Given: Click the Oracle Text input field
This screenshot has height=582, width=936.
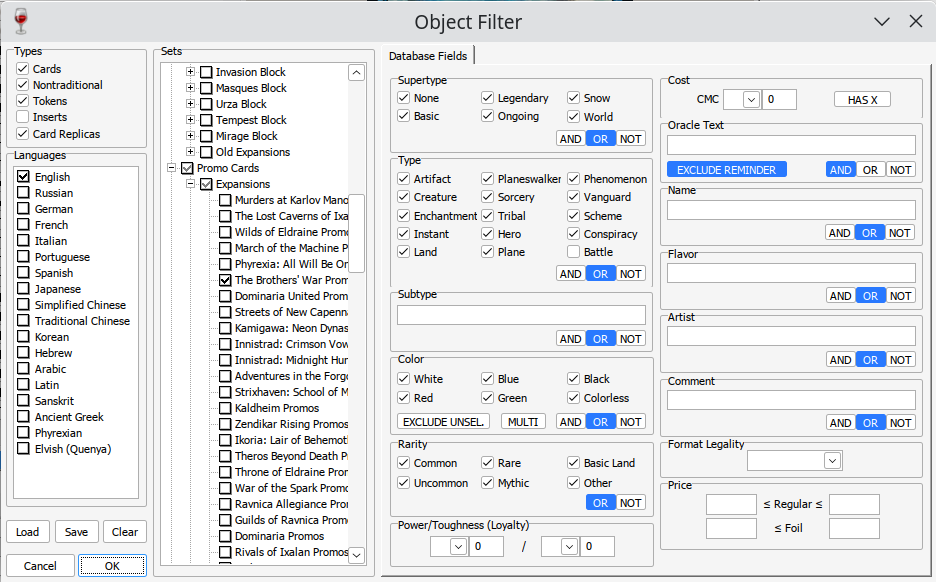Looking at the screenshot, I should (791, 145).
